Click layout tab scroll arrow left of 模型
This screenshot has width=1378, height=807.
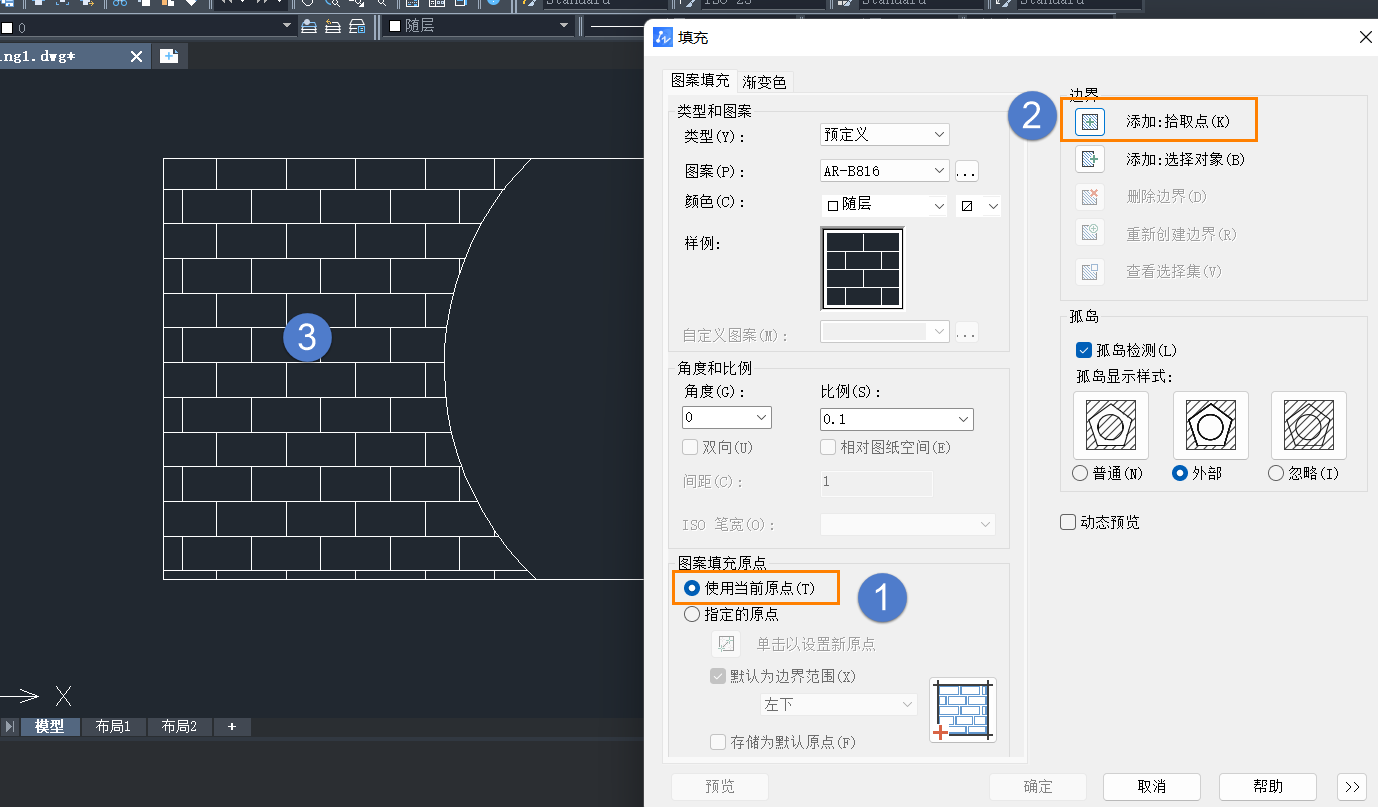pos(9,727)
